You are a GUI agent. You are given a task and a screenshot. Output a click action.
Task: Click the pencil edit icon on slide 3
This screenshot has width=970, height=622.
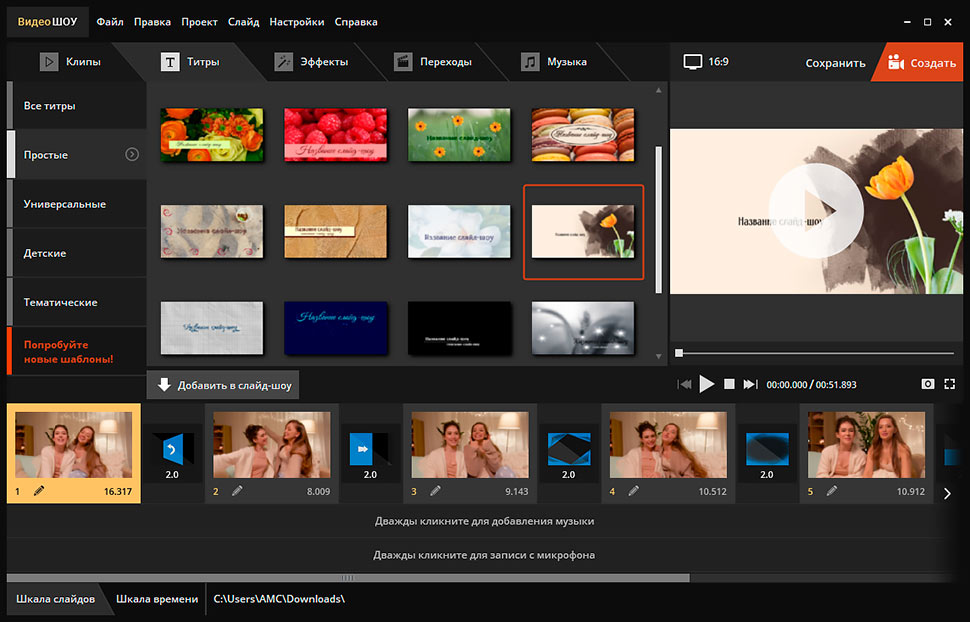(x=435, y=491)
